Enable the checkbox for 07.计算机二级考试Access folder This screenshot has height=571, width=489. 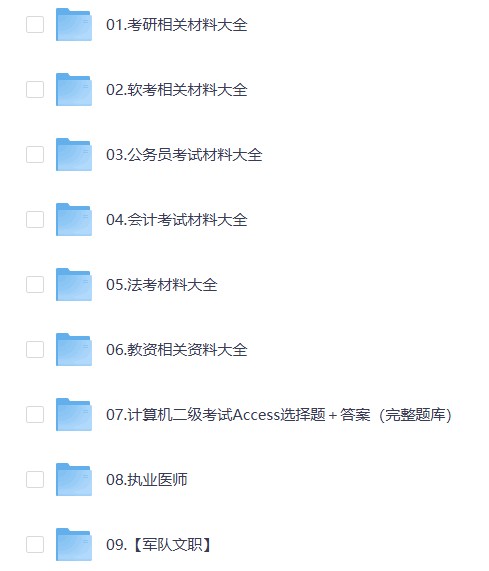(35, 414)
